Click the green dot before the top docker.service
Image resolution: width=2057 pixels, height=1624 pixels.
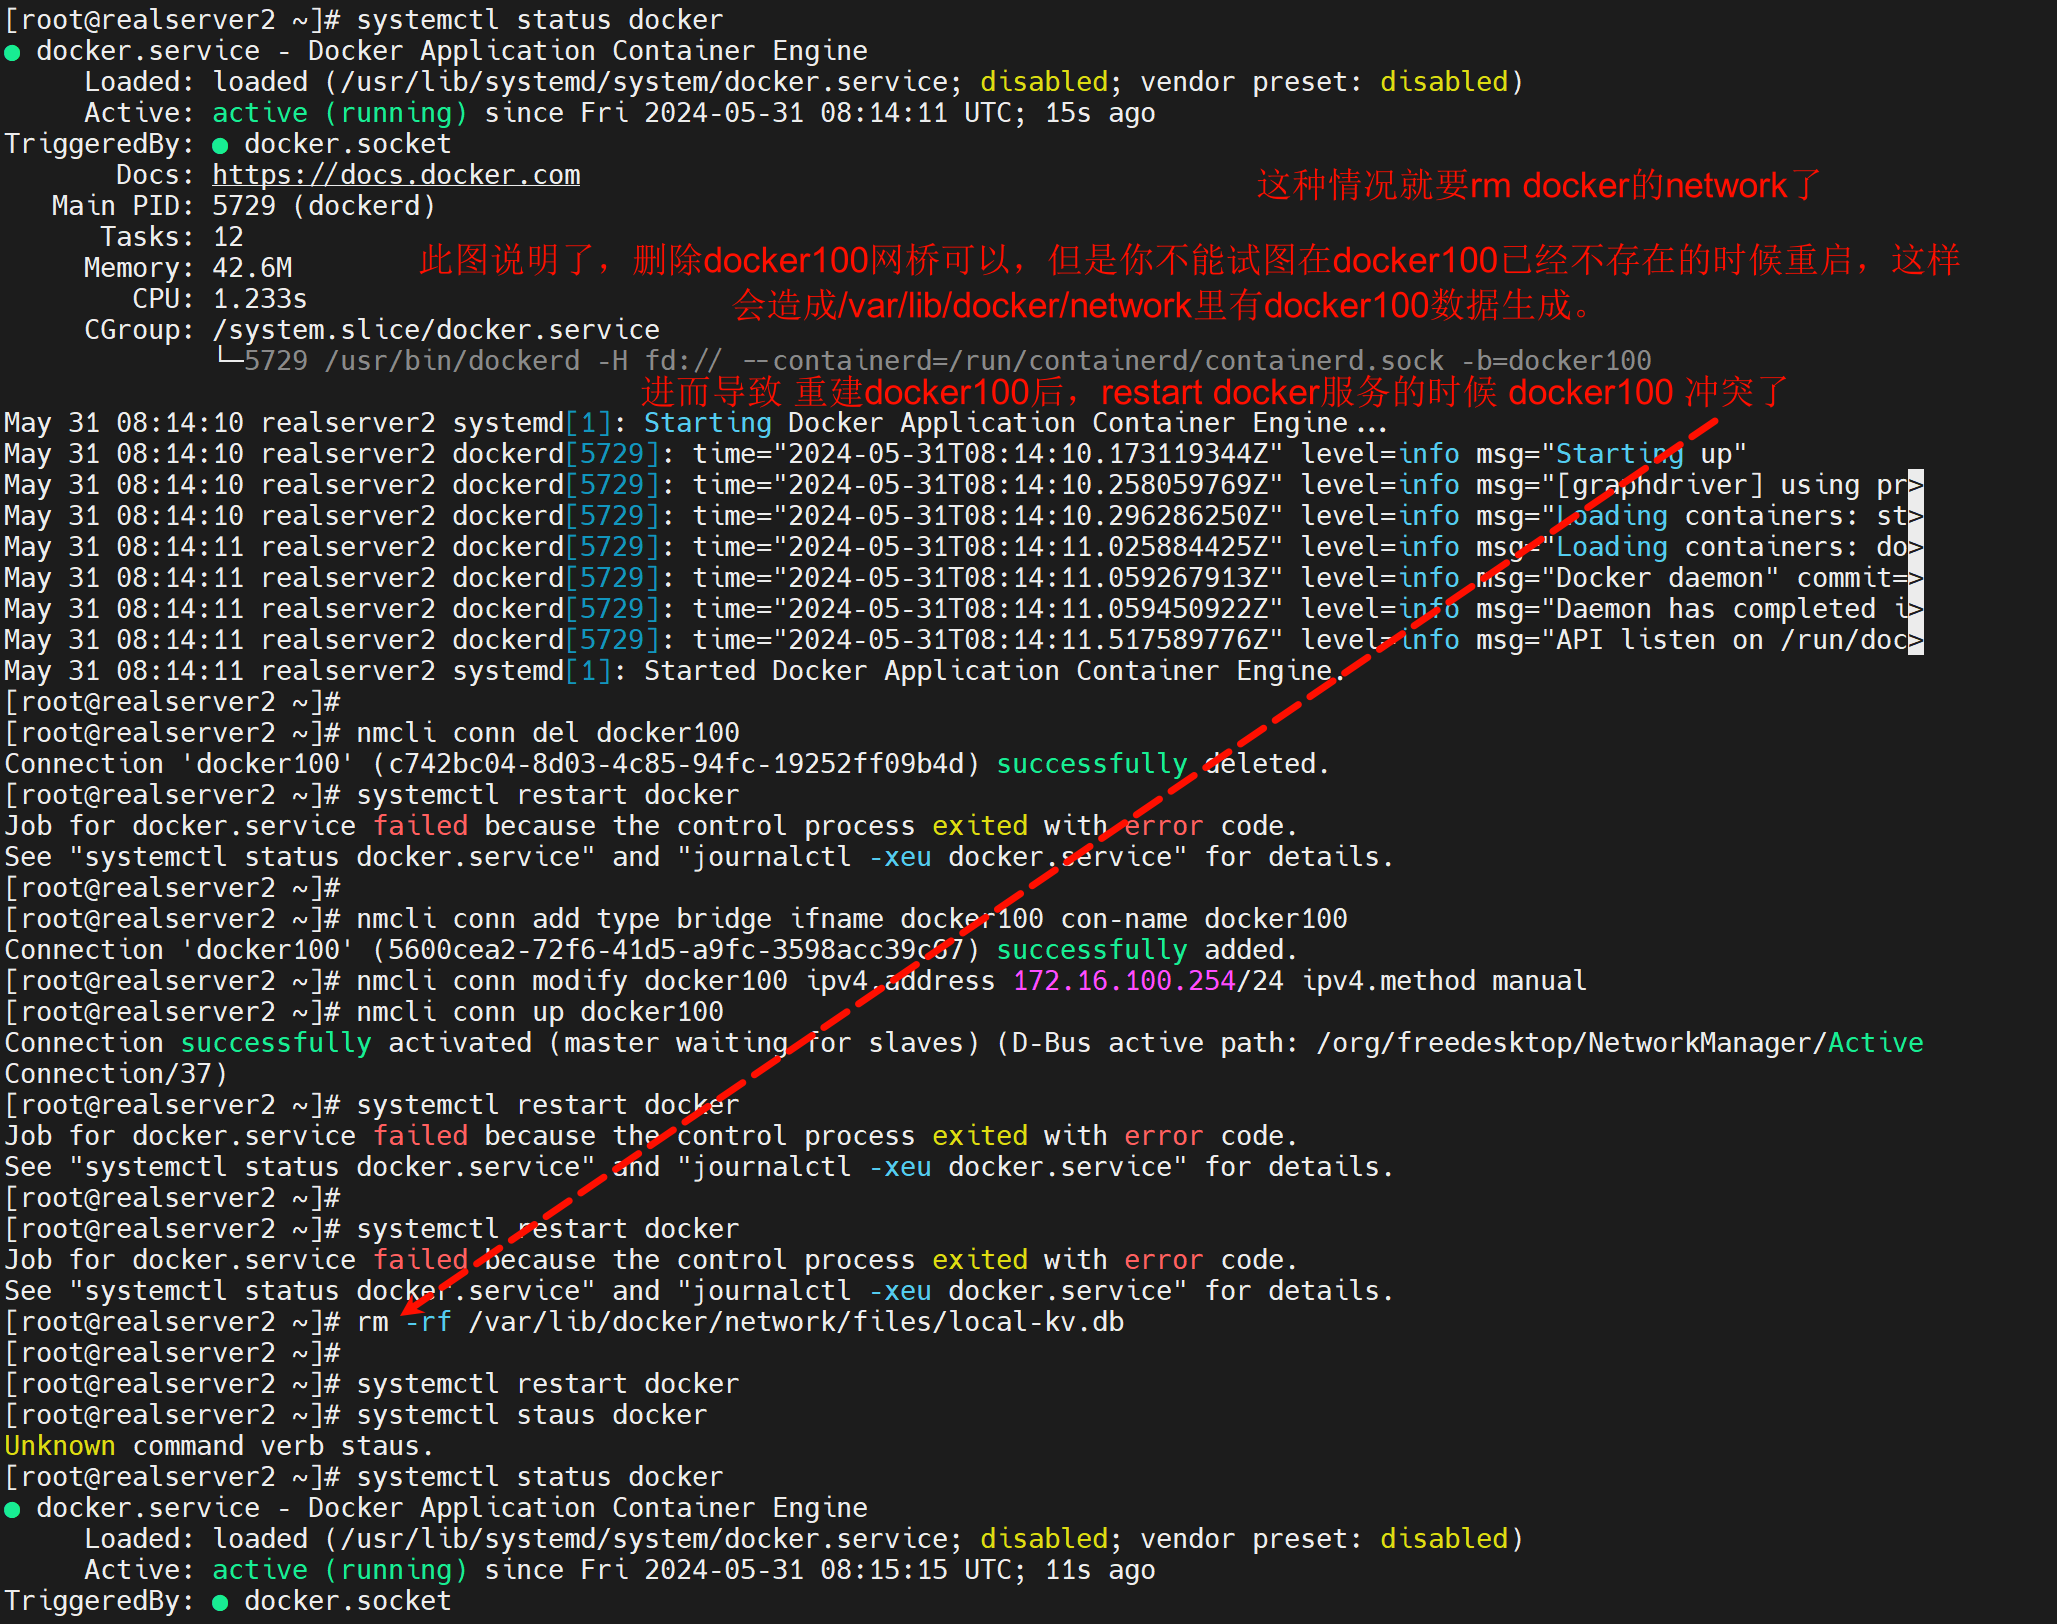pyautogui.click(x=13, y=52)
